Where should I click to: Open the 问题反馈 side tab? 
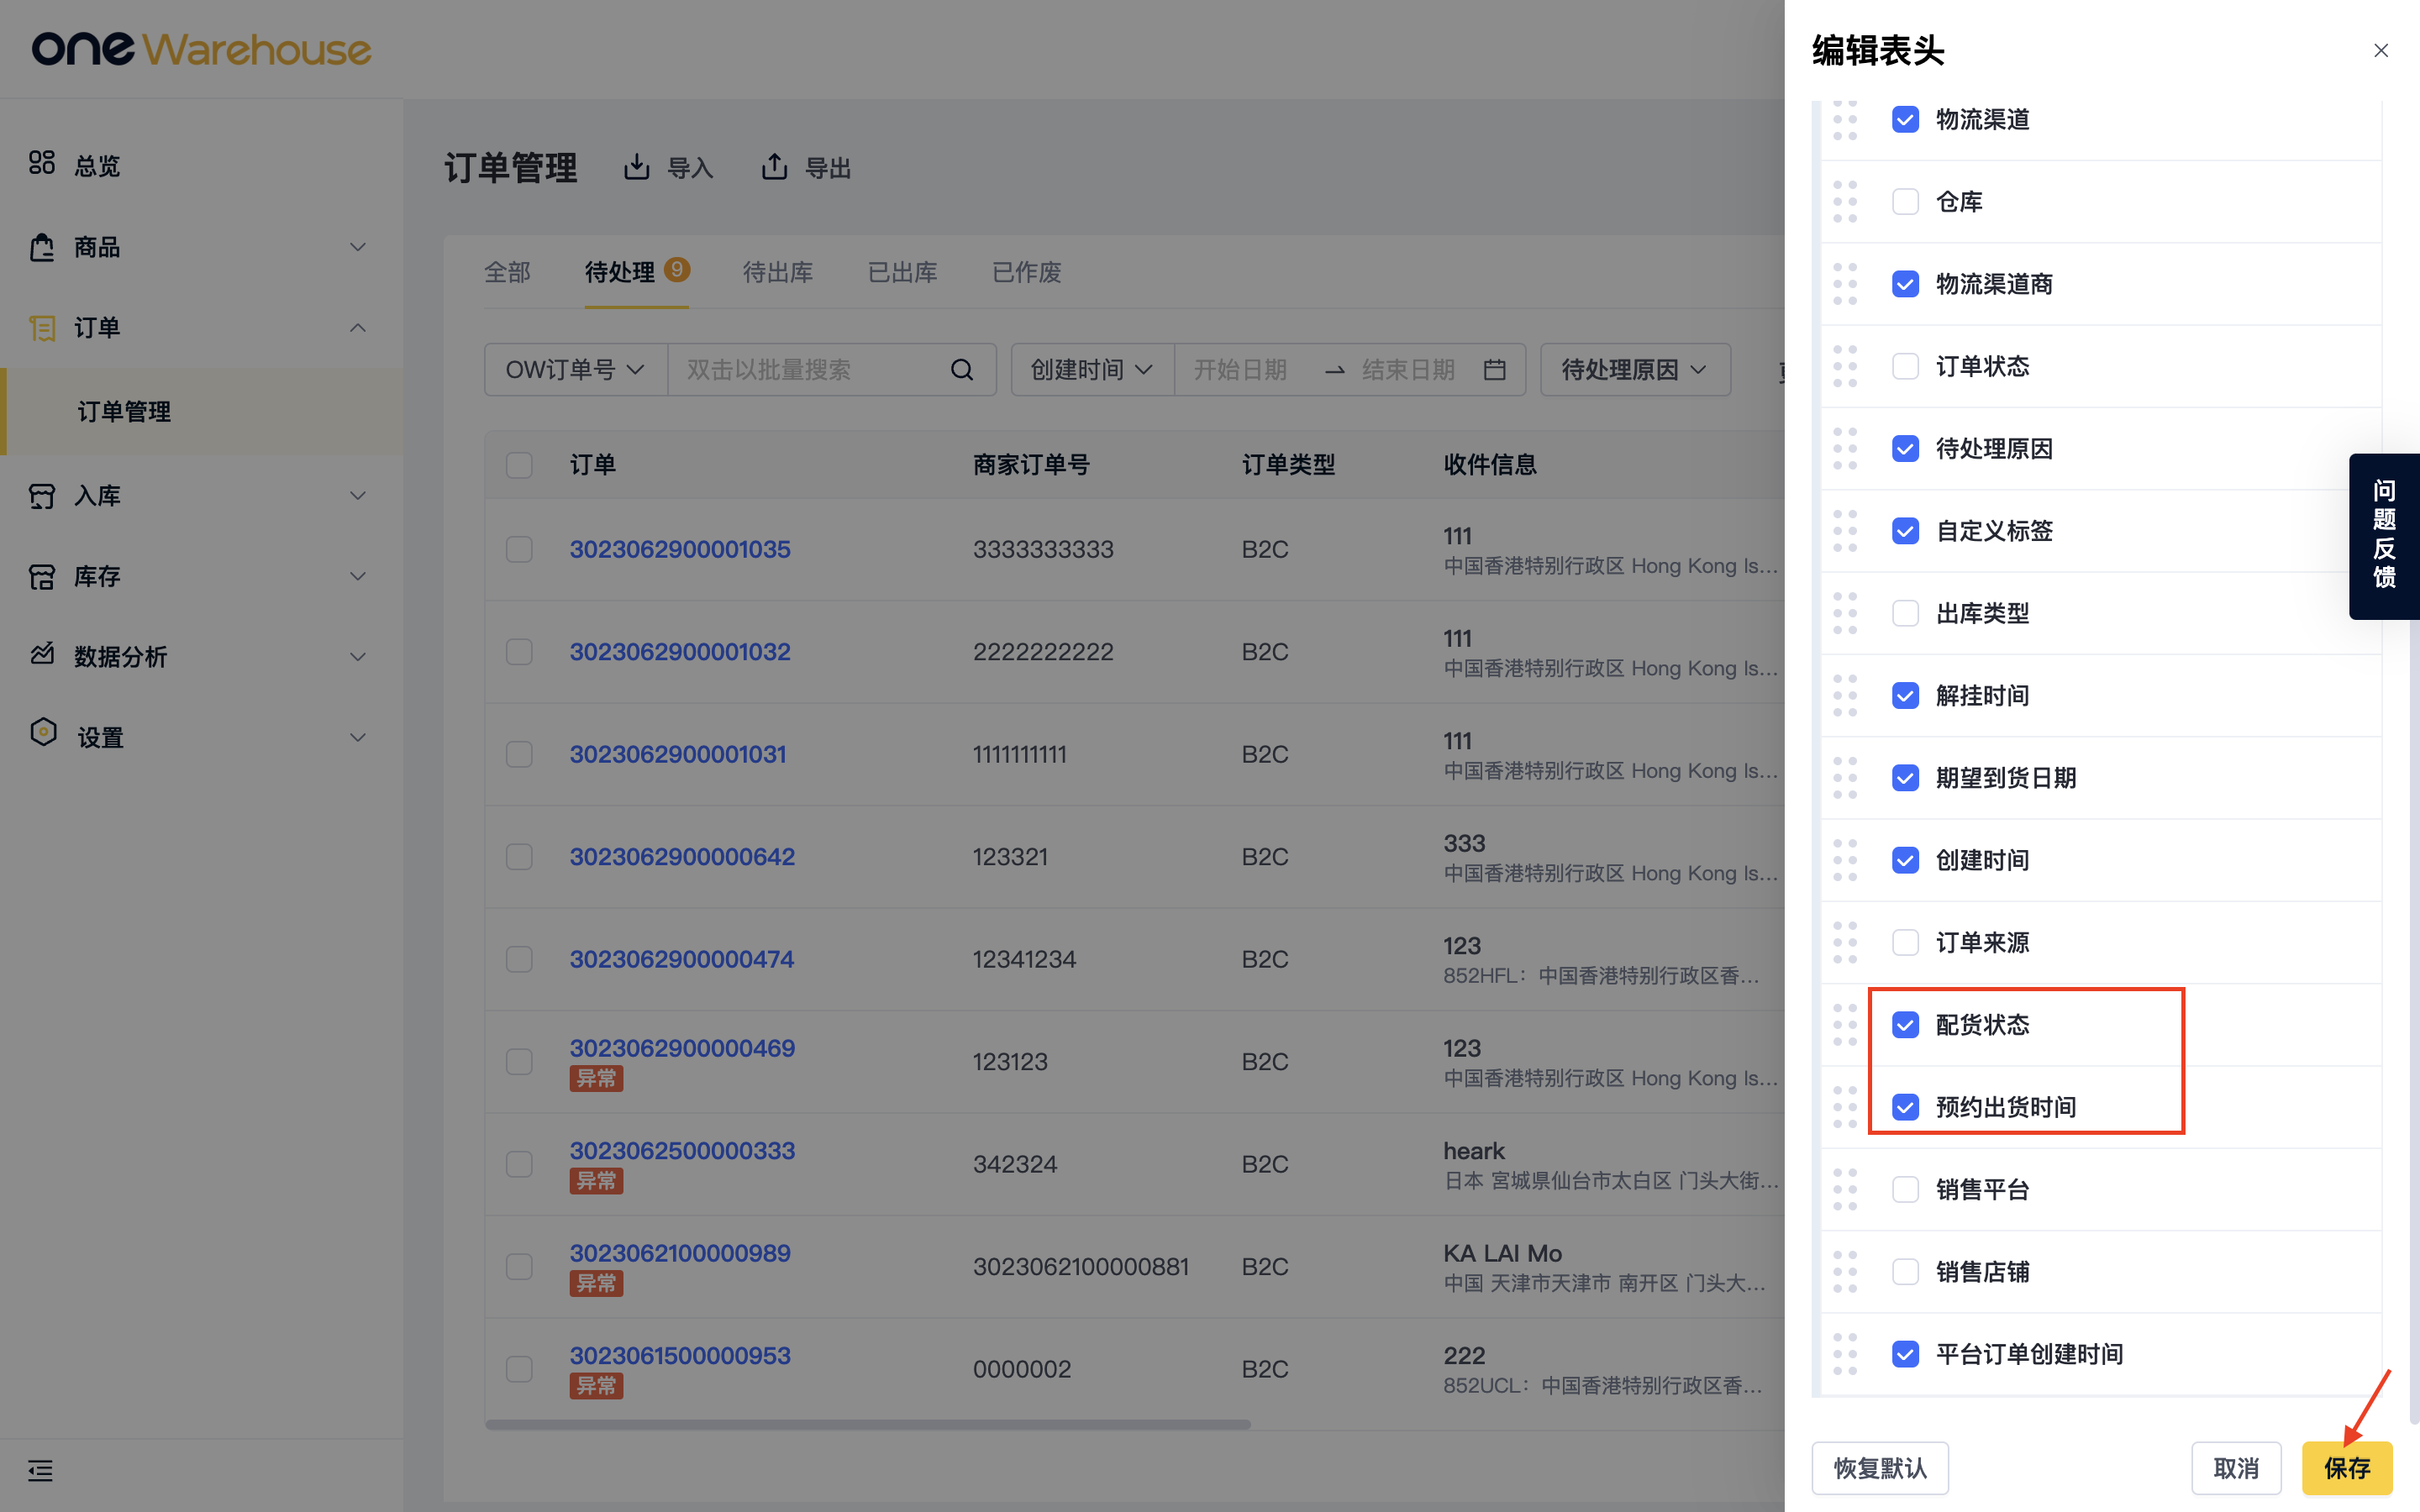pyautogui.click(x=2384, y=536)
